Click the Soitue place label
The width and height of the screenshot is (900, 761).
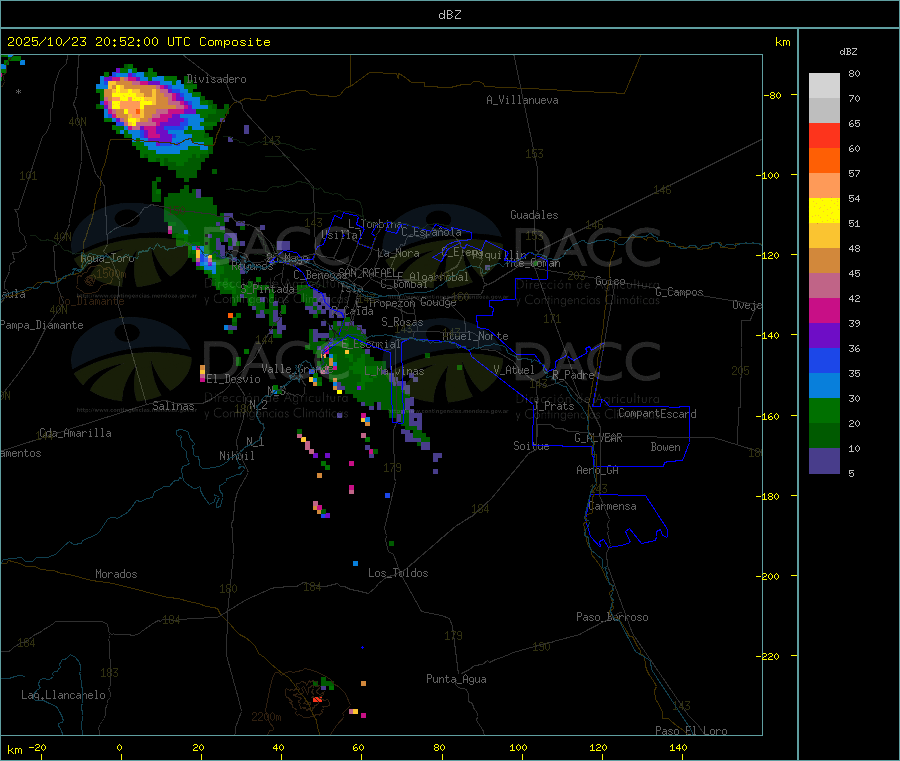pos(531,445)
